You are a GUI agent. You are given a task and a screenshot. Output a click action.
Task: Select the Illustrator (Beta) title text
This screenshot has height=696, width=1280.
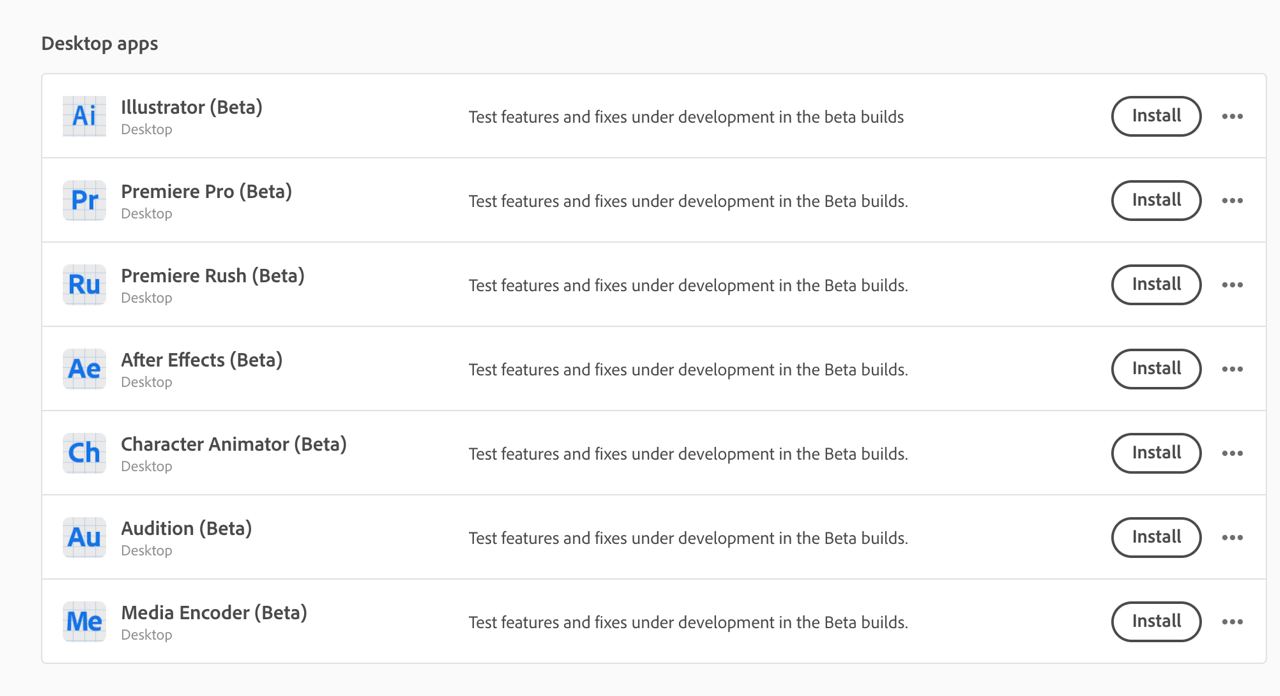(191, 107)
